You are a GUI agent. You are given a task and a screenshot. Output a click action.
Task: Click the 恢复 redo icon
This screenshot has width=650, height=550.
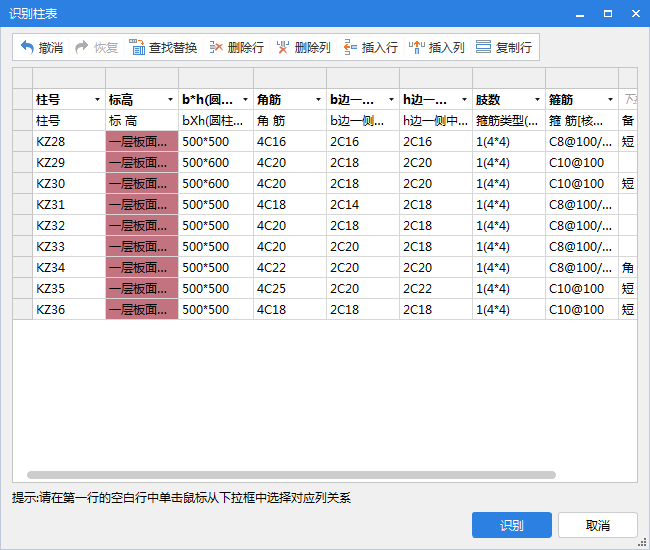[82, 47]
